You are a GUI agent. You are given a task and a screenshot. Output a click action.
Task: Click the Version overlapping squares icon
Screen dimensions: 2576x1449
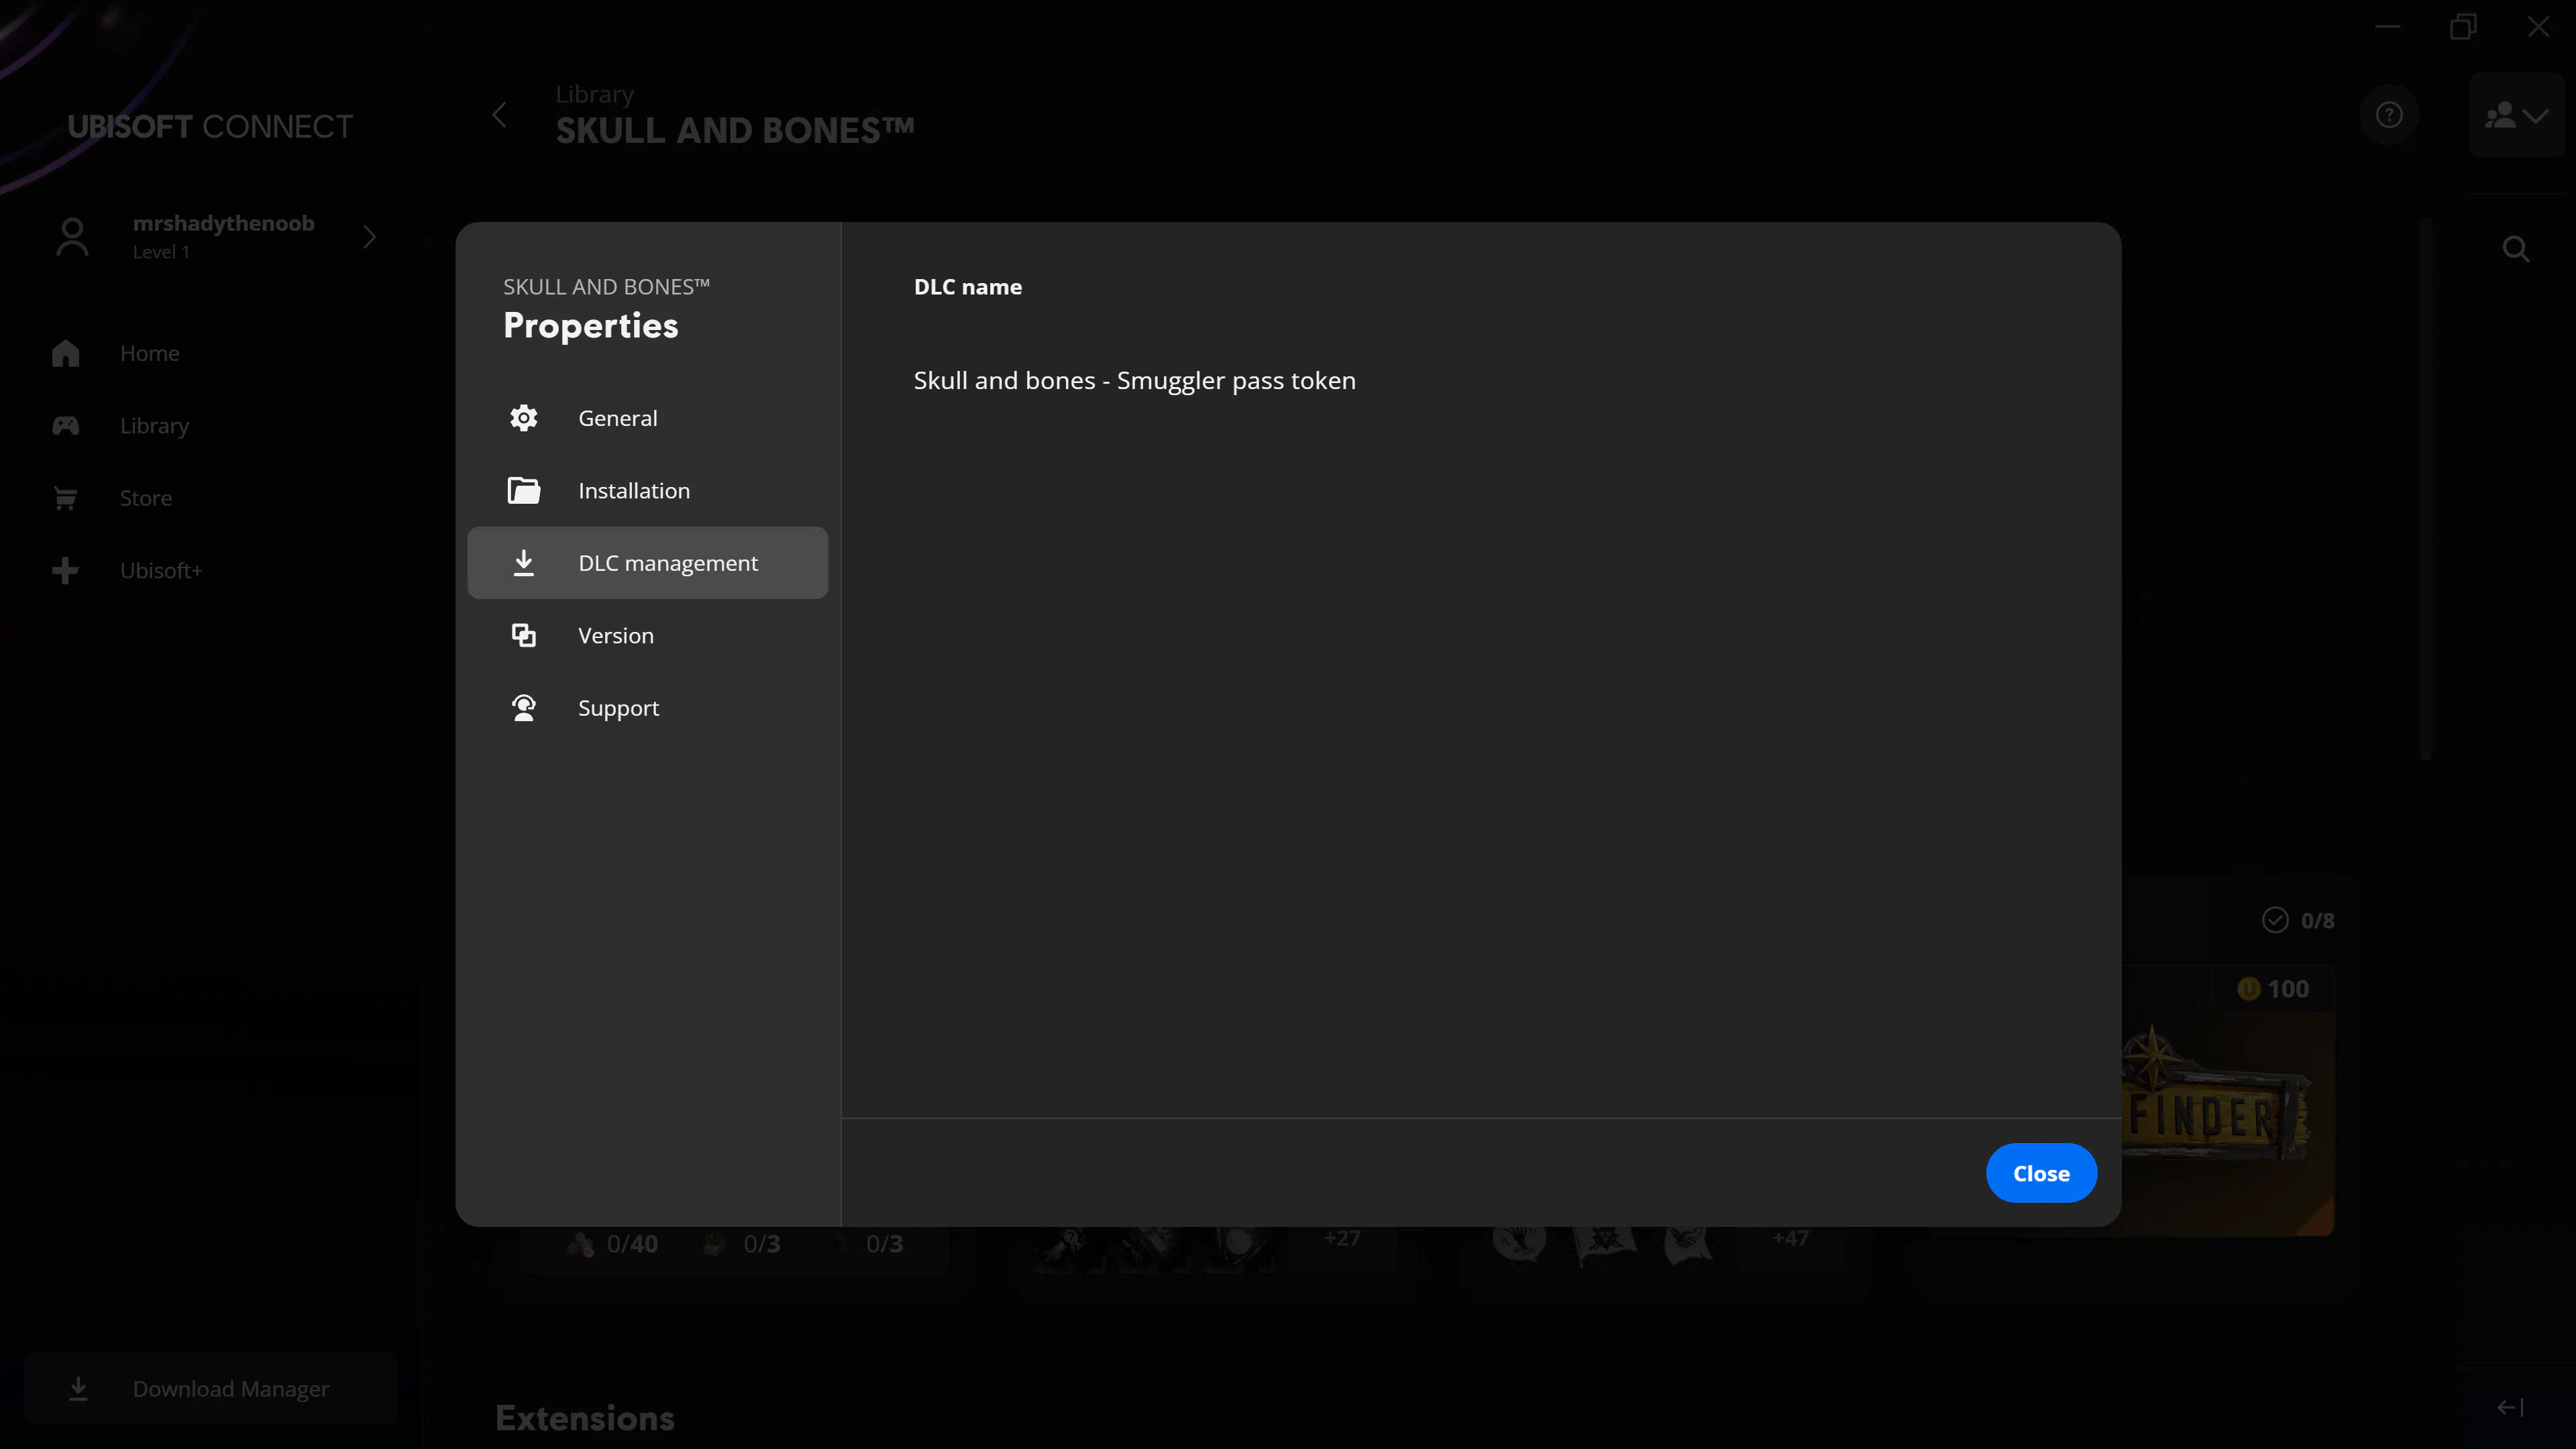point(523,635)
